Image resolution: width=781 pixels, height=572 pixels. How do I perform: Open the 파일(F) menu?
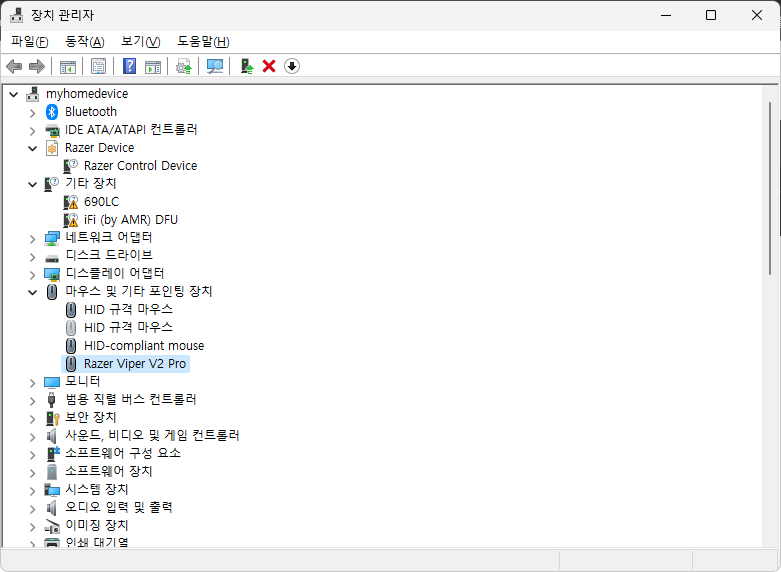[x=30, y=42]
